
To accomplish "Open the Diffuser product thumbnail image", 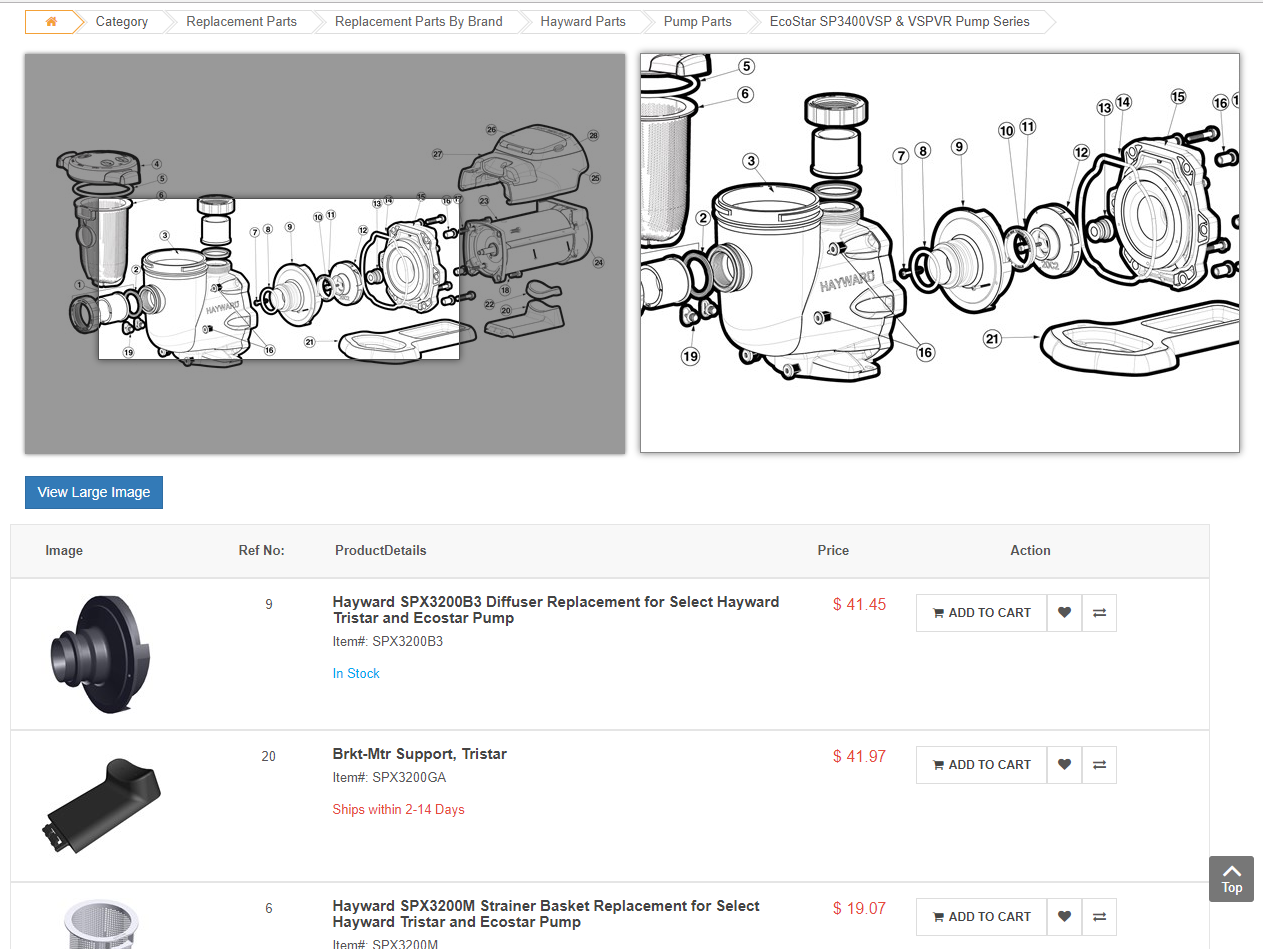I will coord(101,654).
